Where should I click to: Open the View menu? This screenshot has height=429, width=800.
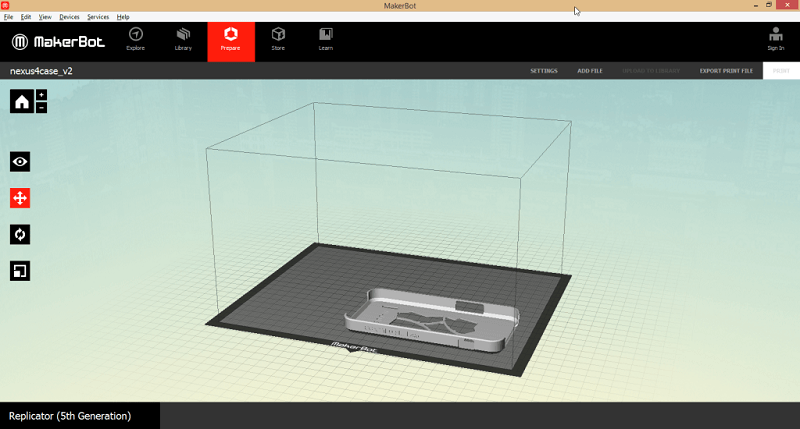point(45,17)
